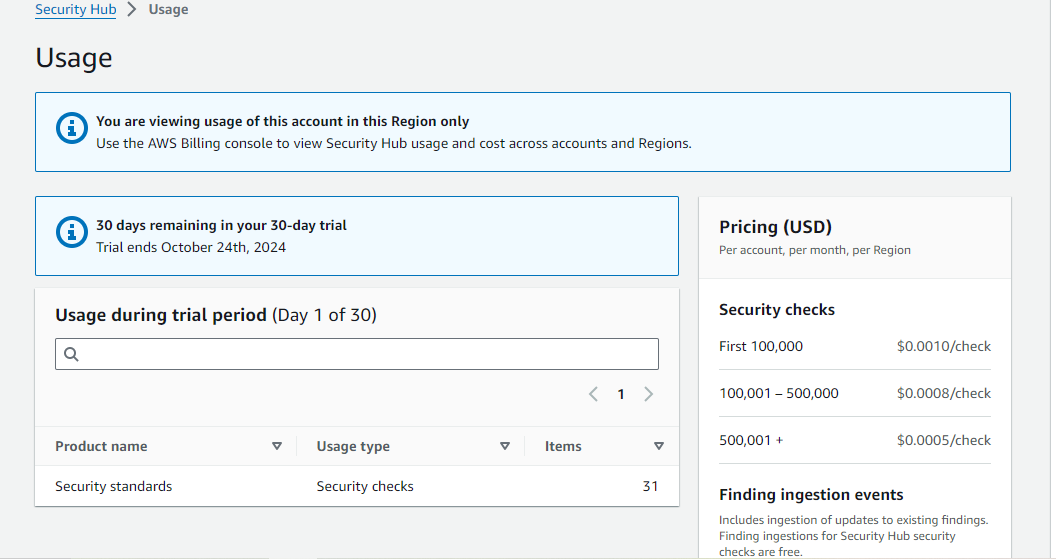This screenshot has height=559, width=1056.
Task: Click the First 100,000 pricing tier
Action: (760, 346)
